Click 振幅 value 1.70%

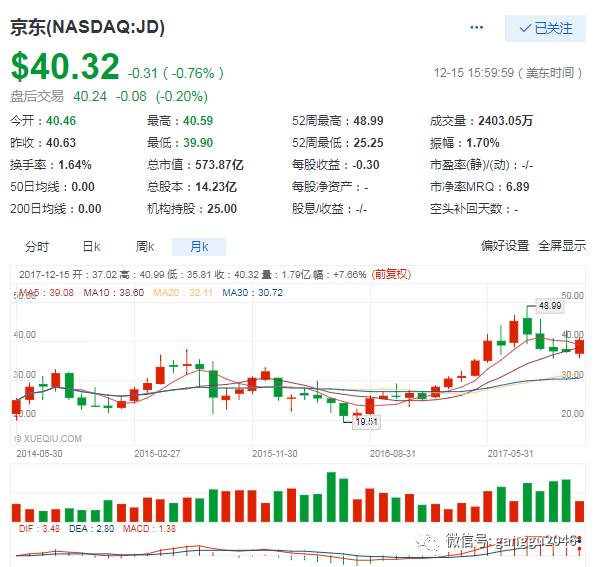click(483, 143)
